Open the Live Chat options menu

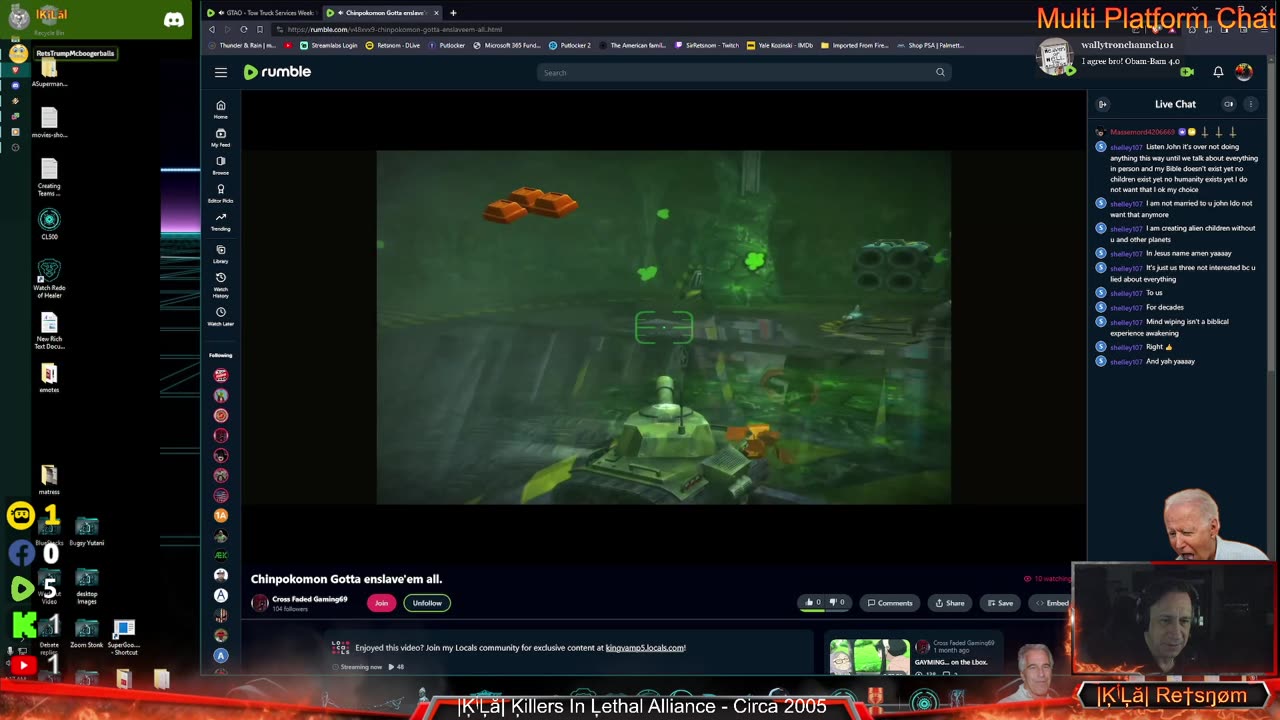[1250, 104]
